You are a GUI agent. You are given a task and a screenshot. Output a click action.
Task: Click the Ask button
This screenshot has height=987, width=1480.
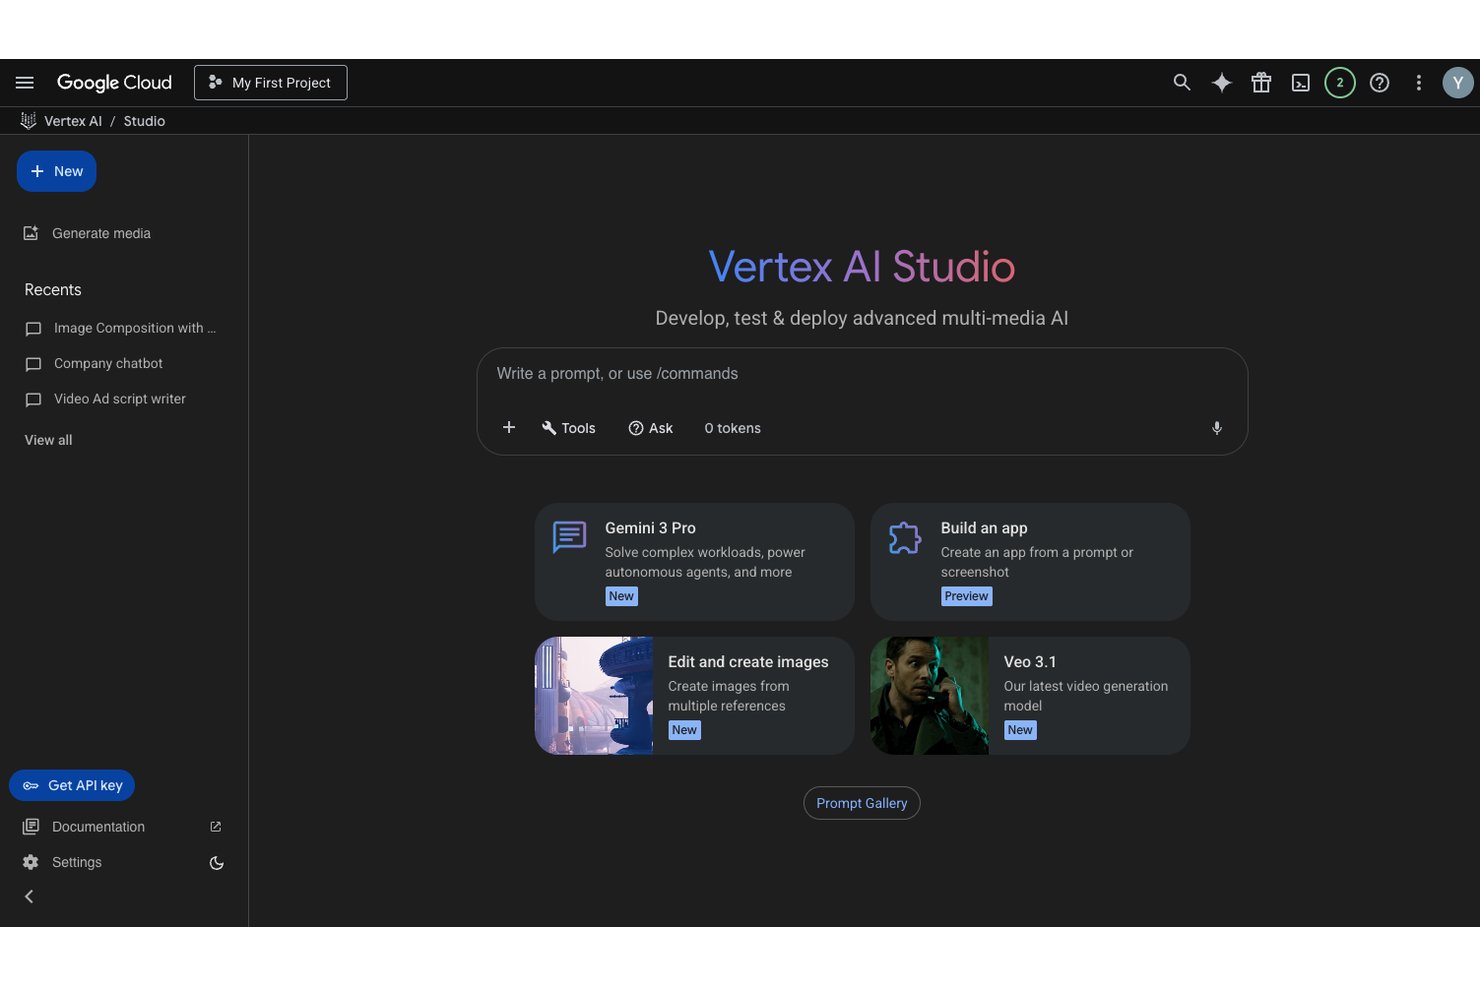[651, 428]
